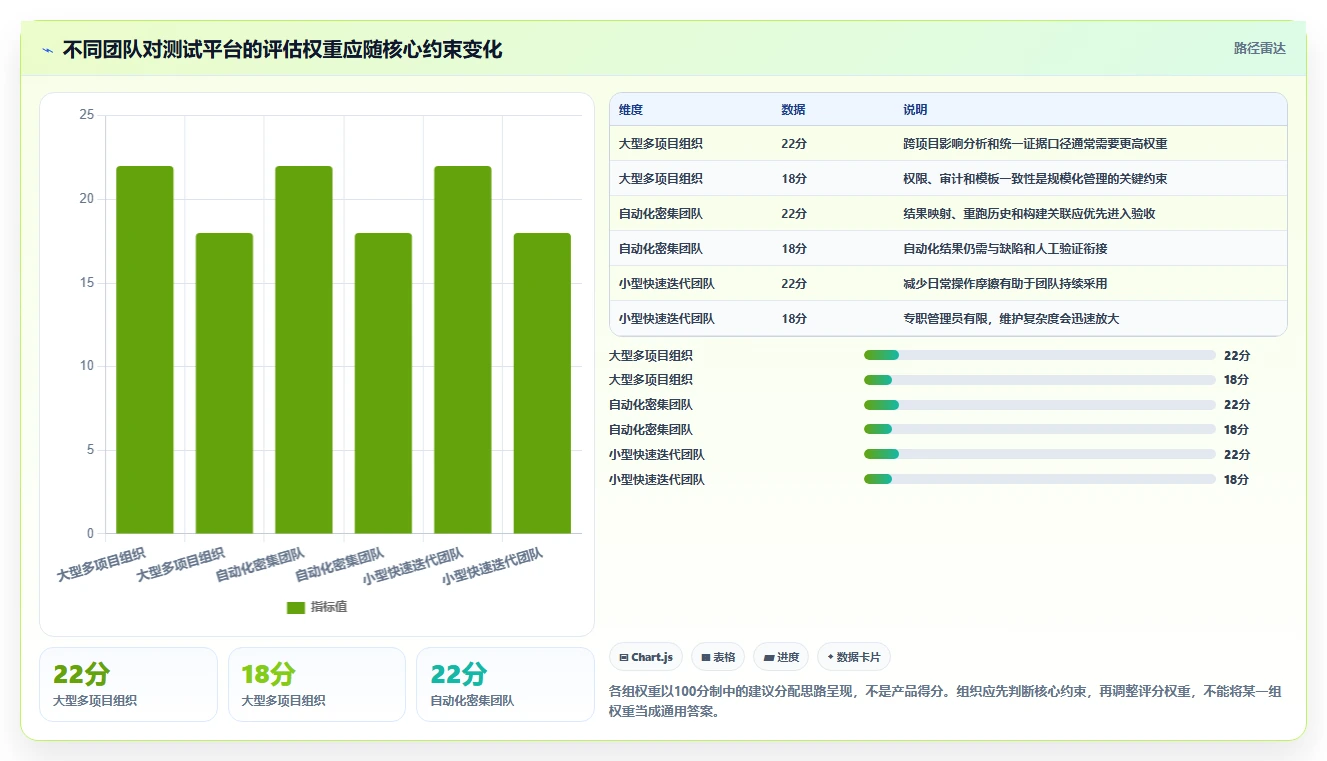The height and width of the screenshot is (761, 1327).
Task: Click the y-axis label 20
Action: pyautogui.click(x=86, y=199)
